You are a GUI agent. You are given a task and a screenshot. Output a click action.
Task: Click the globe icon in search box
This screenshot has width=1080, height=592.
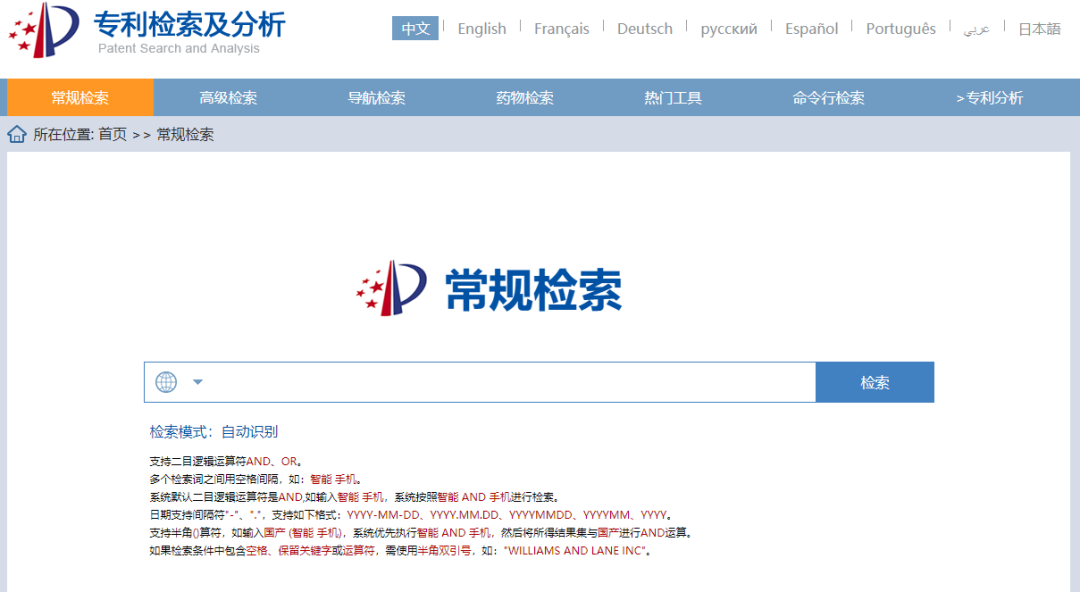coord(166,382)
